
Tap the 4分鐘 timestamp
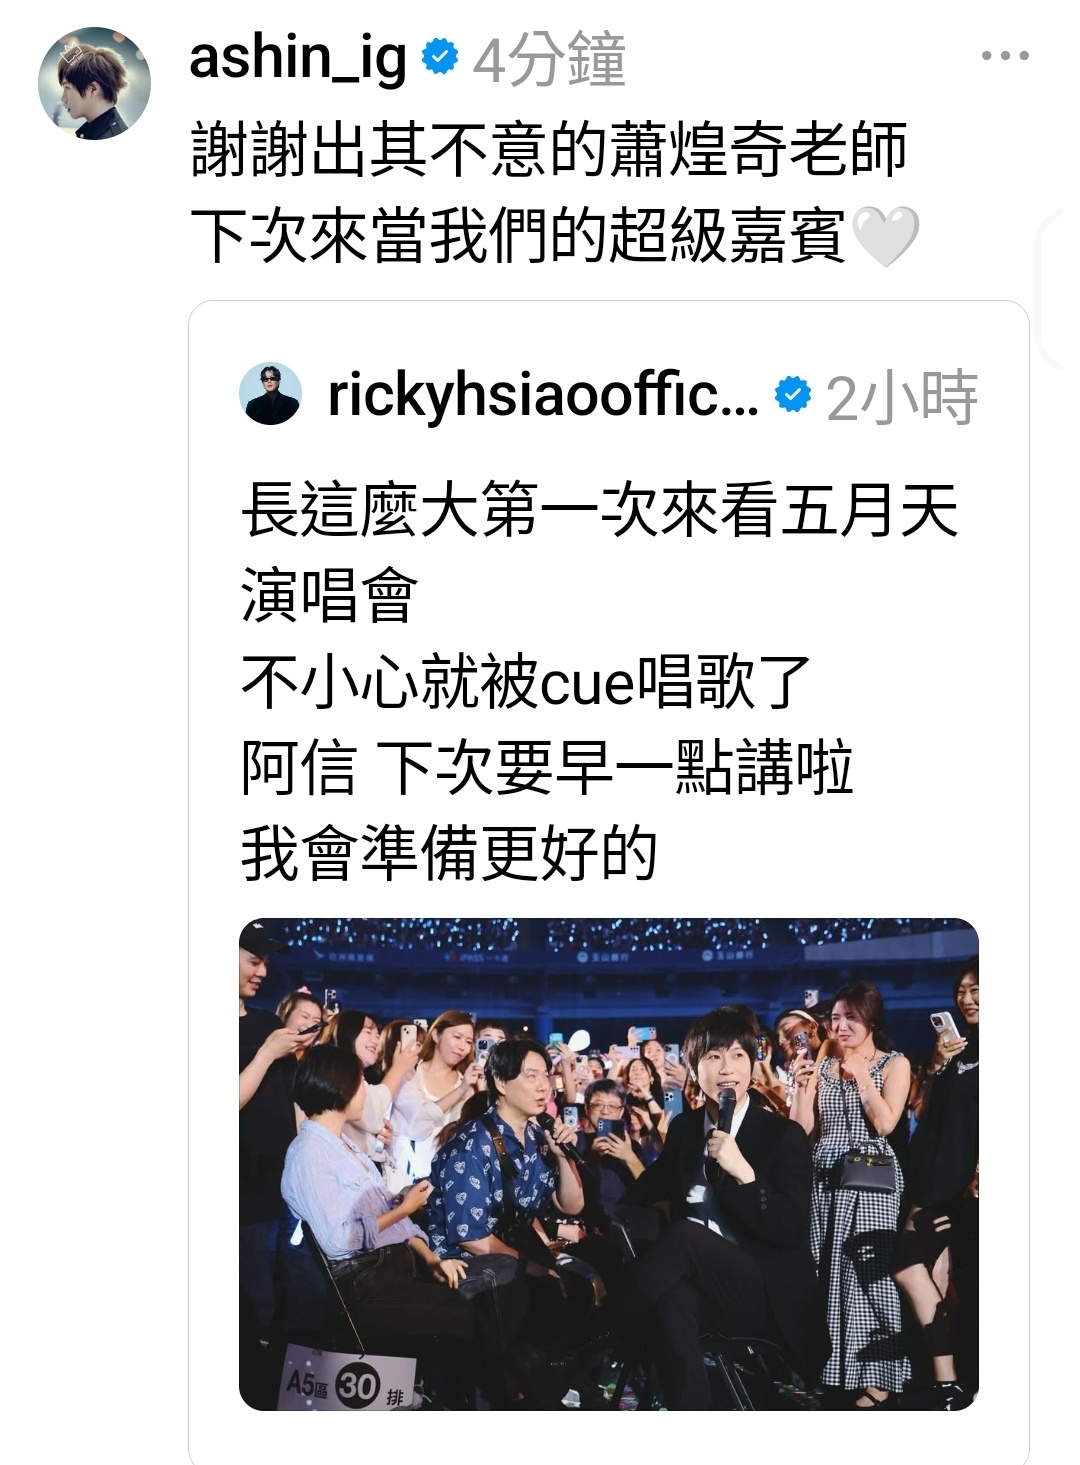[x=549, y=59]
